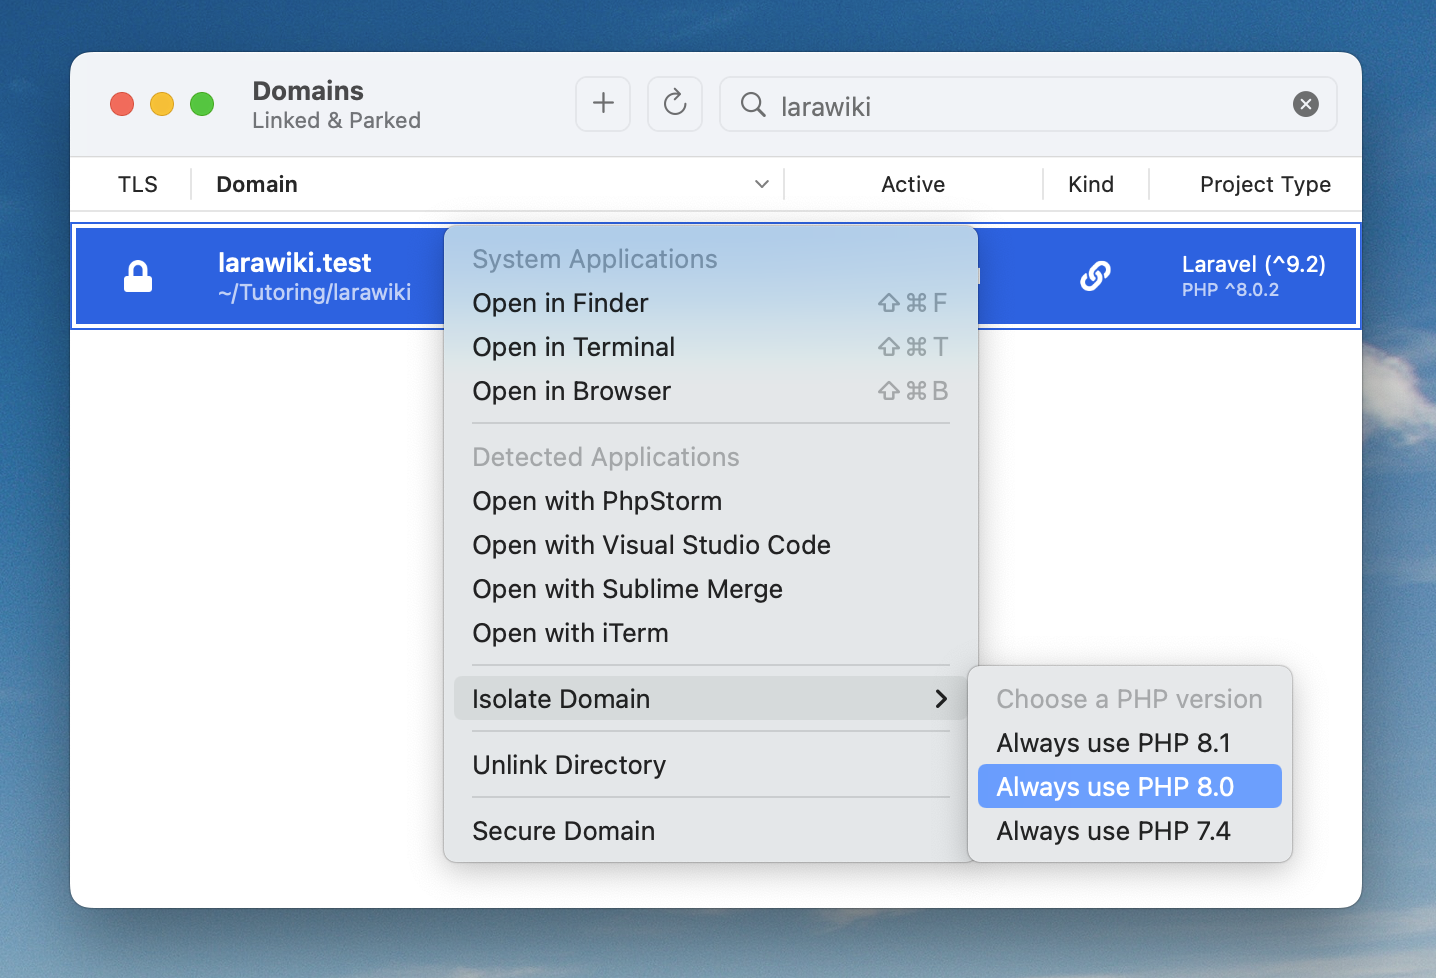Expand the Isolate Domain submenu
Screen dimensions: 1436x978
point(710,699)
